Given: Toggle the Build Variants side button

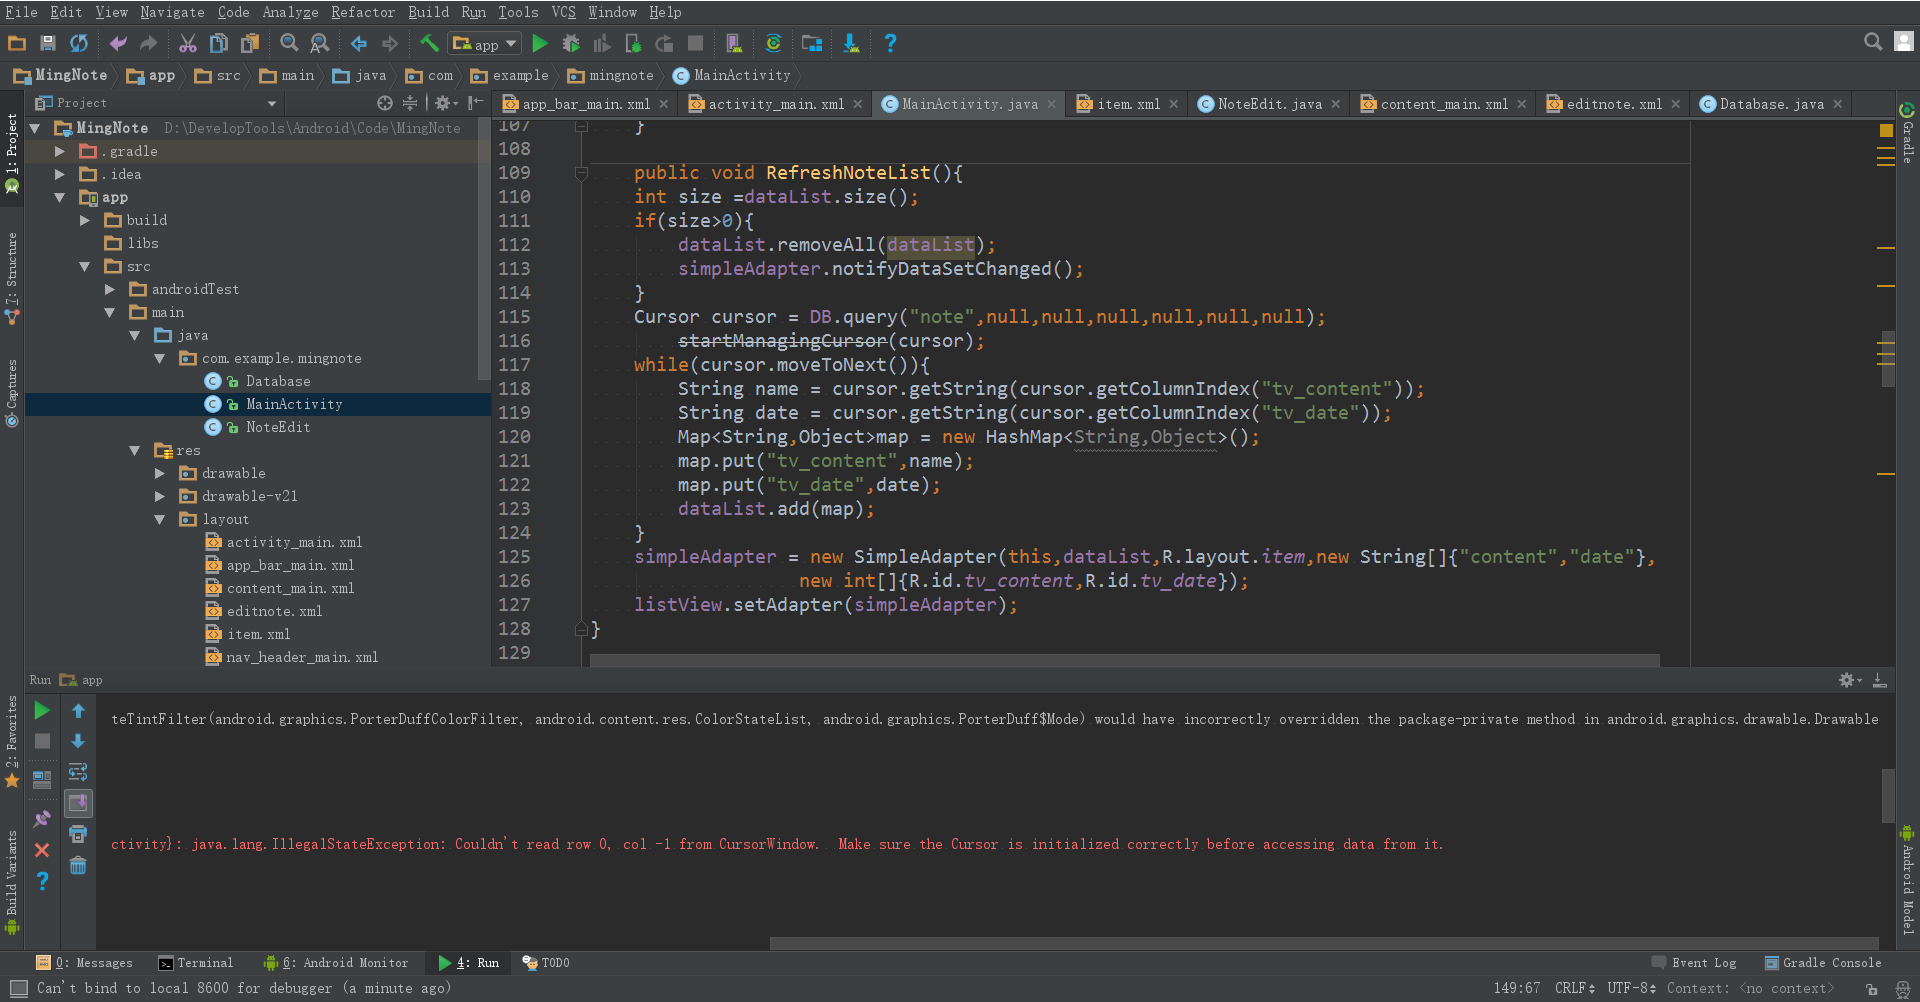Looking at the screenshot, I should (x=12, y=880).
